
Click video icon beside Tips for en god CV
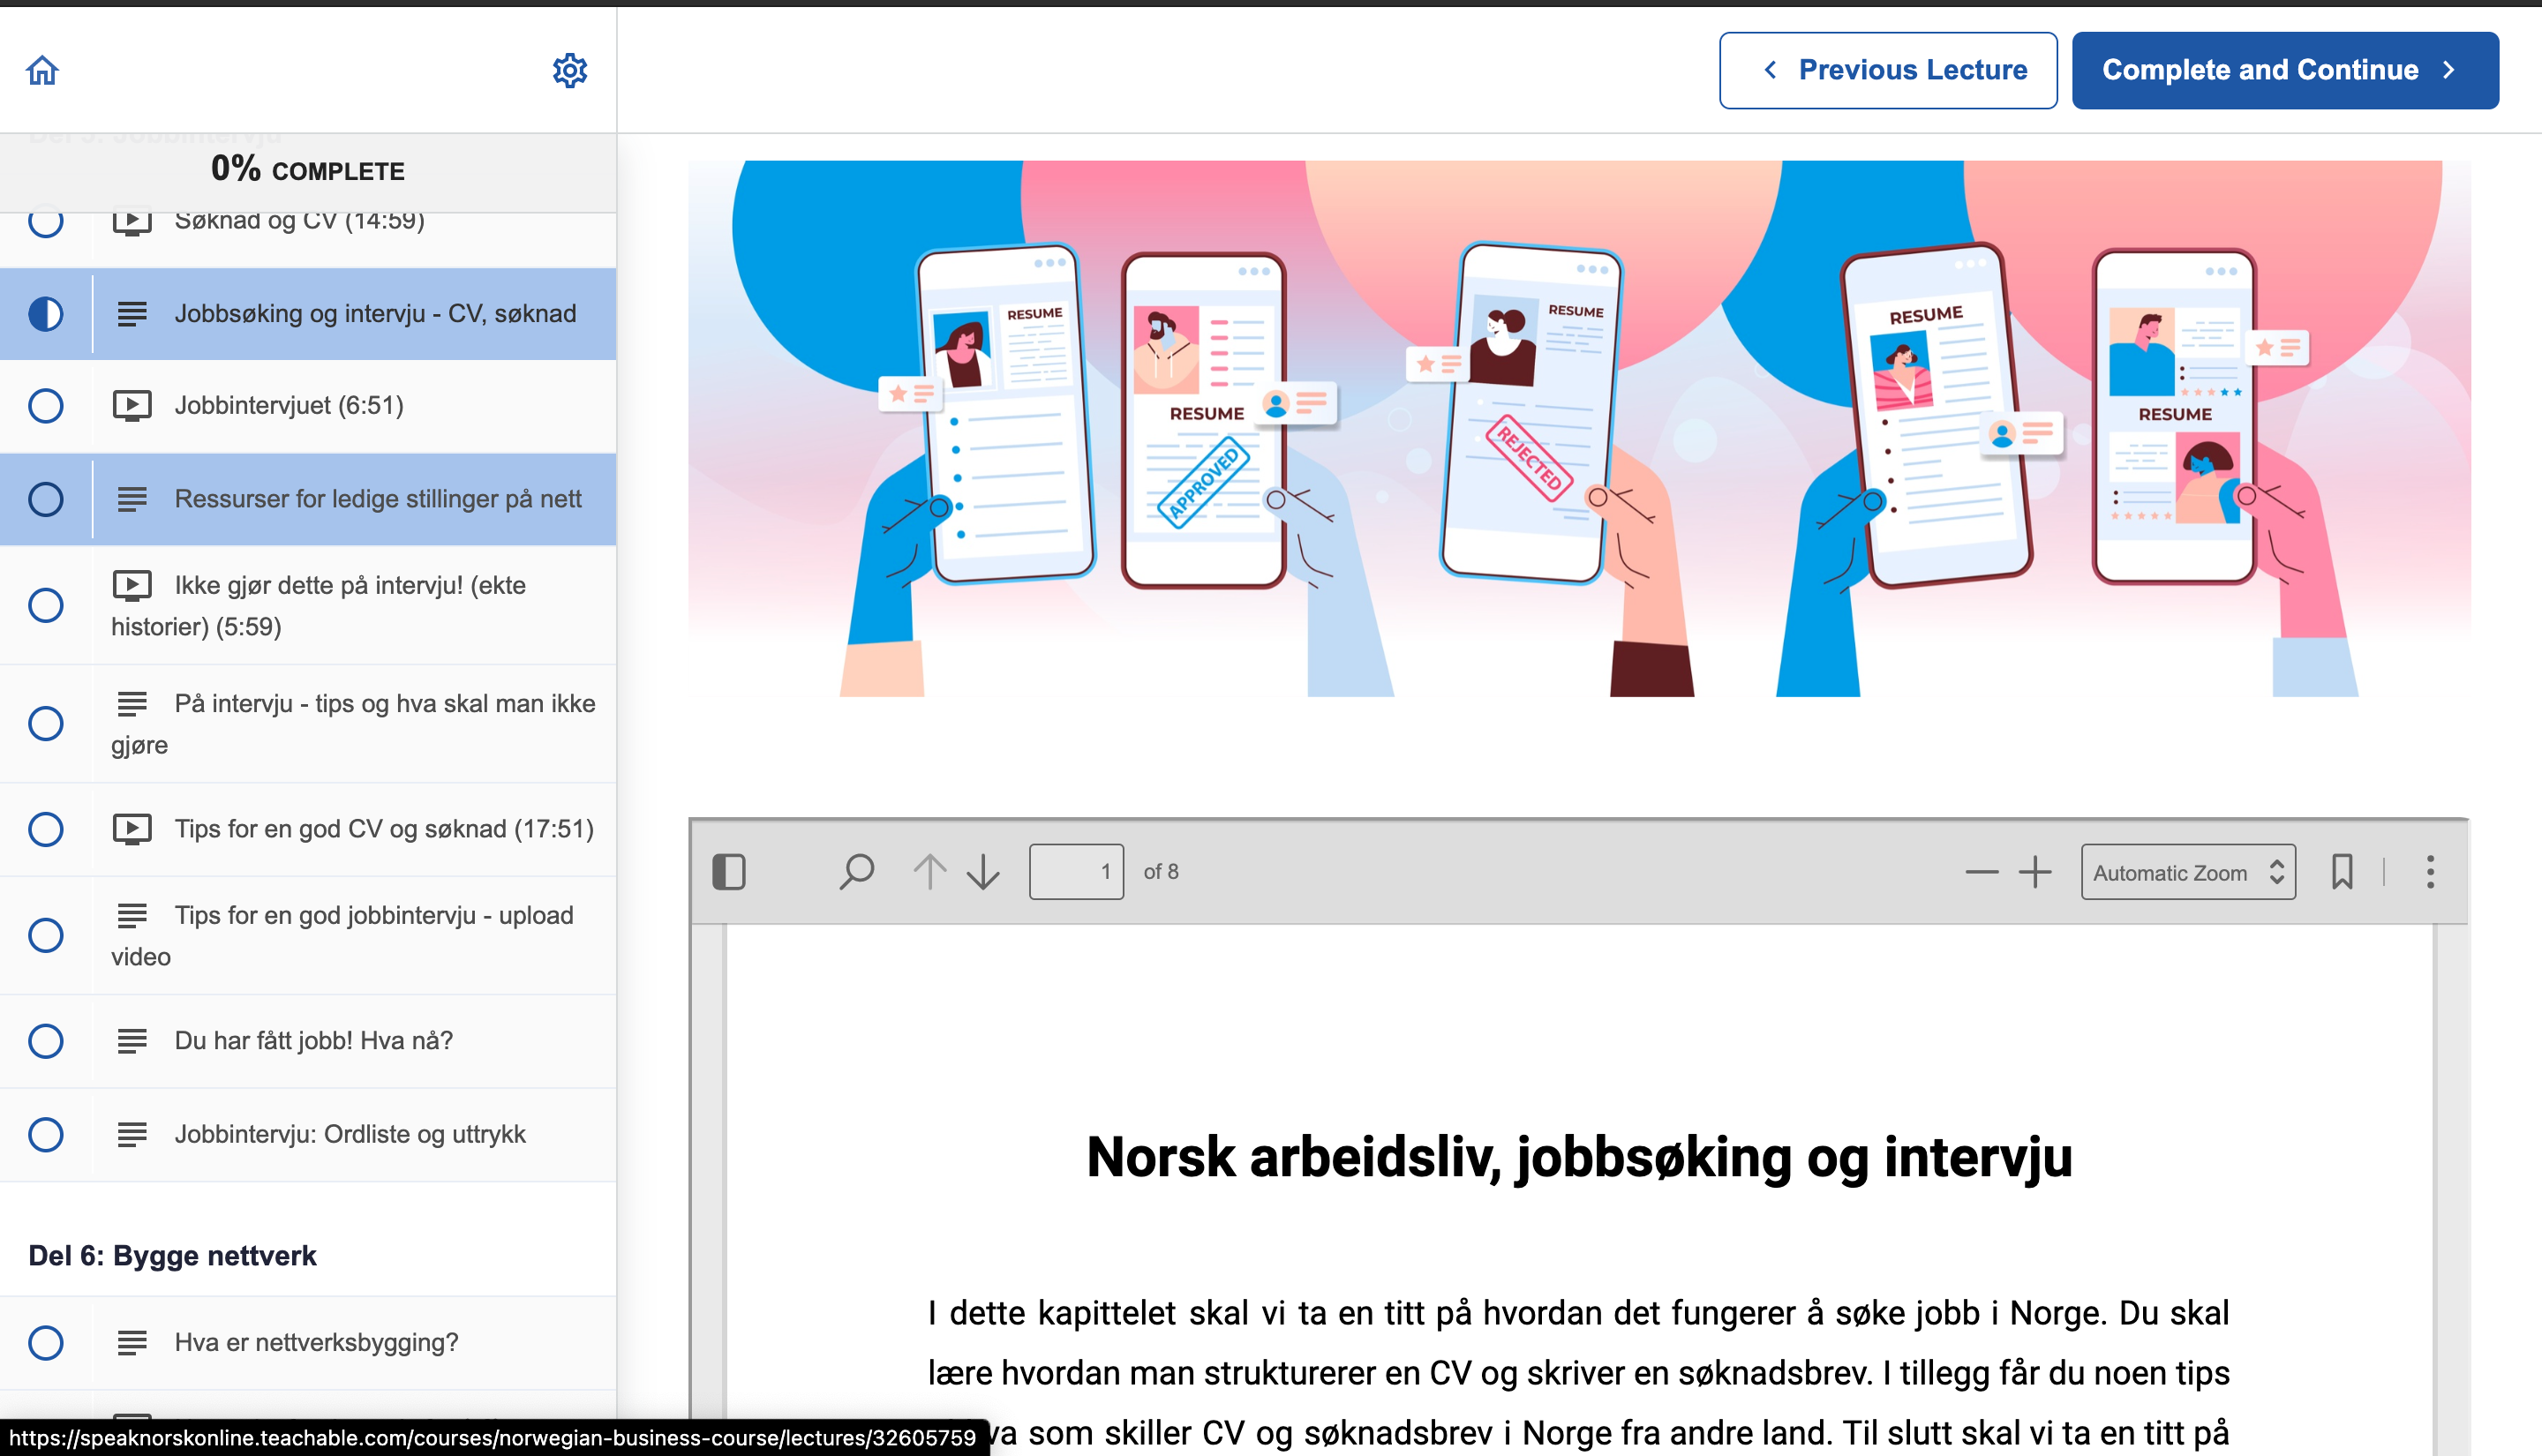tap(132, 829)
